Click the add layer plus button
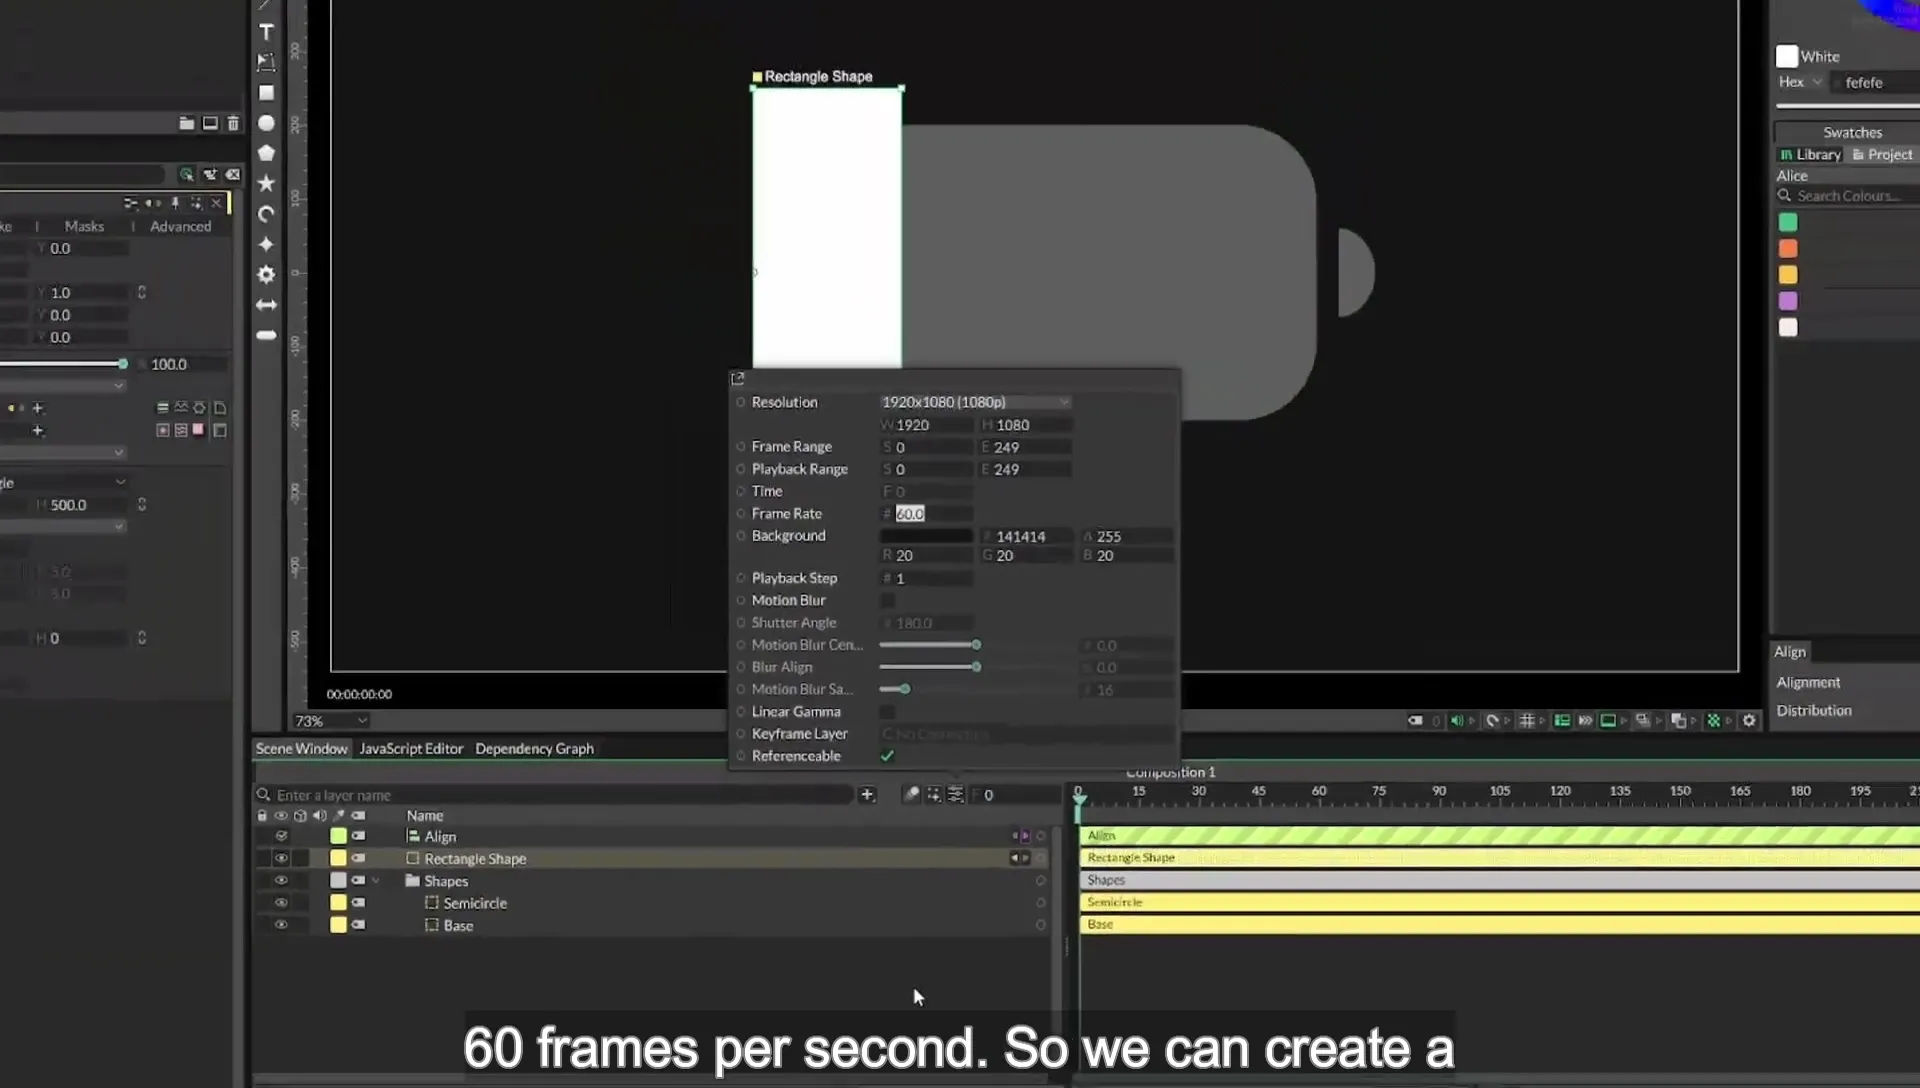The width and height of the screenshot is (1920, 1088). tap(867, 794)
